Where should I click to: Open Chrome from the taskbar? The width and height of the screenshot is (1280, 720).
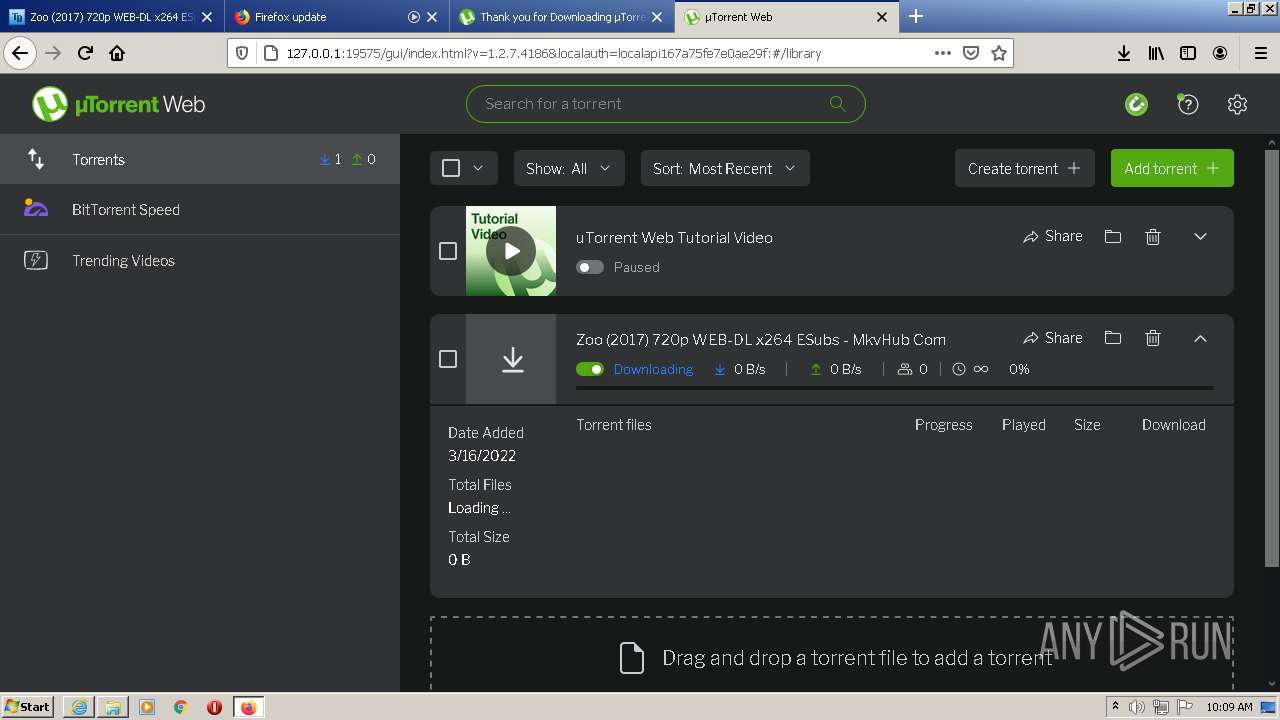click(x=180, y=707)
